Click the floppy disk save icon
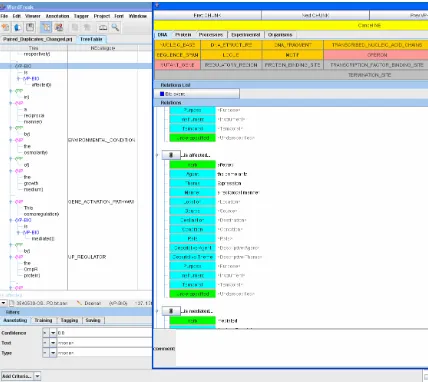The width and height of the screenshot is (428, 382). [x=30, y=27]
